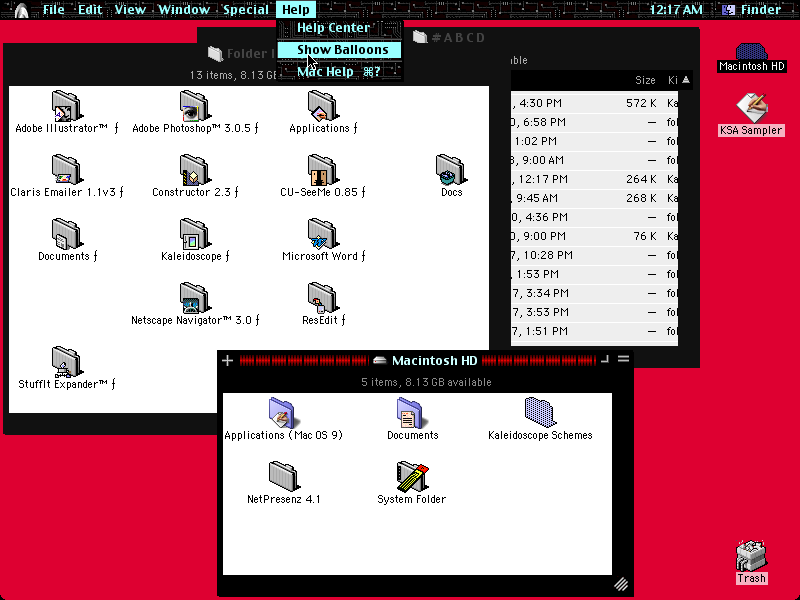Select the NetPresenz 4.1 folder icon

click(x=283, y=477)
